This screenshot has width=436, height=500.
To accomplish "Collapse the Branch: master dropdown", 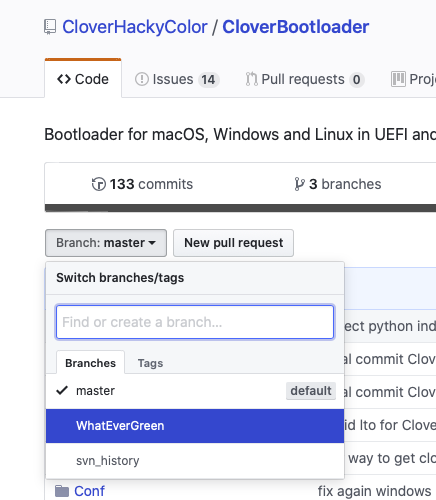I will 106,243.
